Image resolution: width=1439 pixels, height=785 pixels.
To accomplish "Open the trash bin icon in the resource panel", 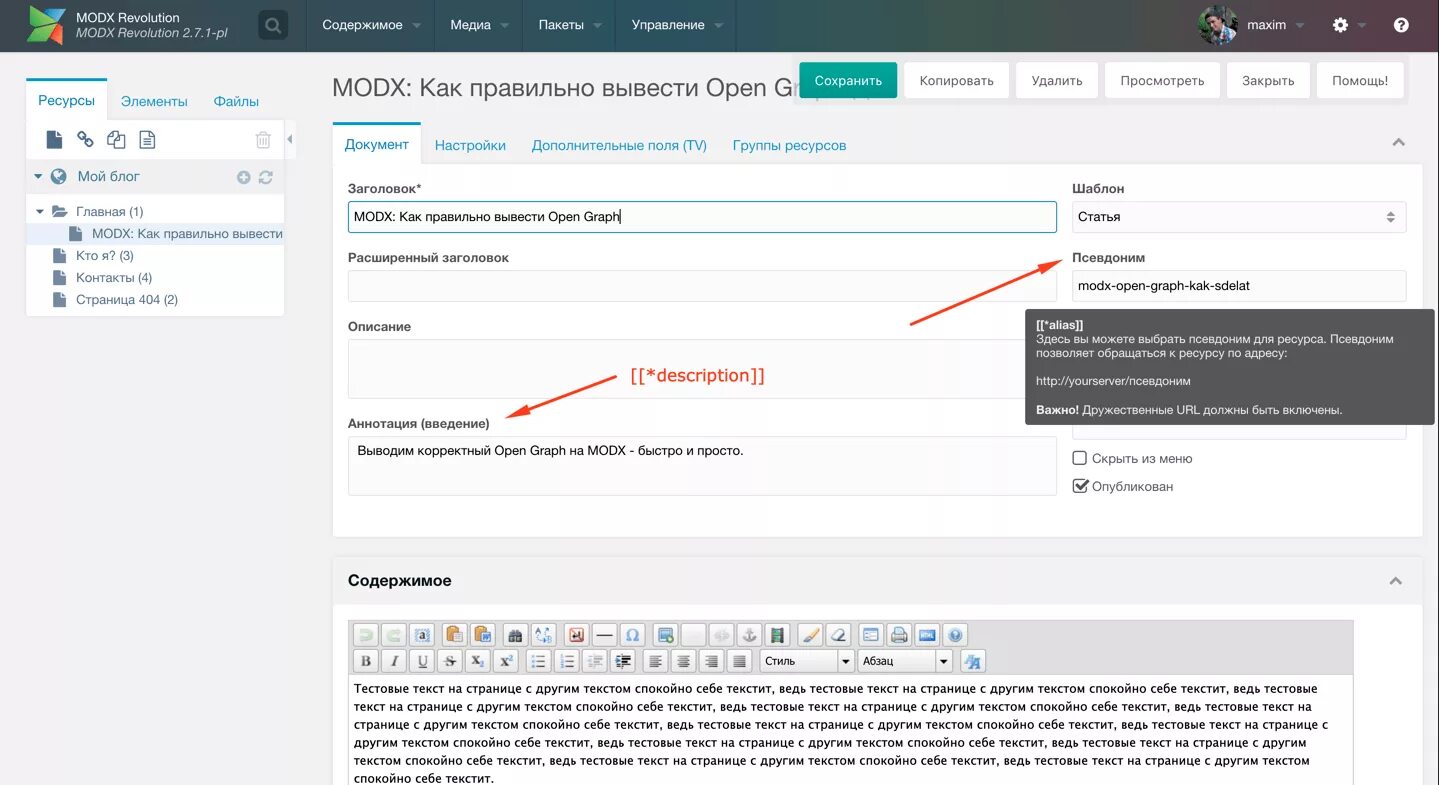I will point(263,140).
